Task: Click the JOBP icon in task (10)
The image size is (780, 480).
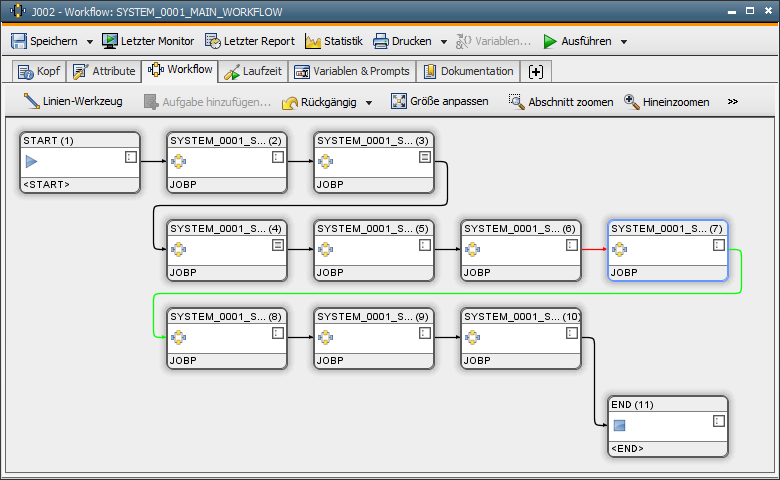Action: pos(473,338)
